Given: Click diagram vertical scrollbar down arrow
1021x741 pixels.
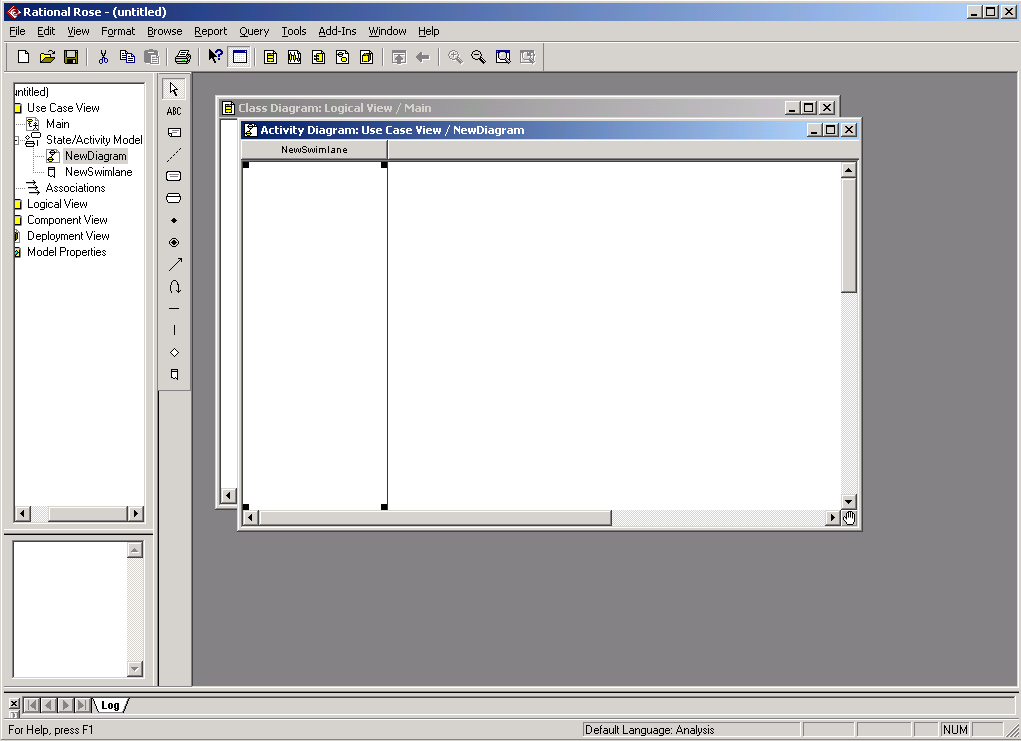Looking at the screenshot, I should [x=848, y=501].
